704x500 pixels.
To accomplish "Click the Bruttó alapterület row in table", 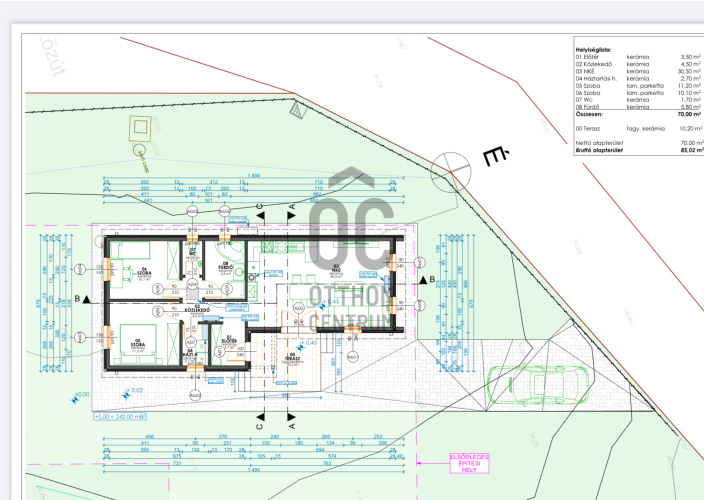I will 637,150.
